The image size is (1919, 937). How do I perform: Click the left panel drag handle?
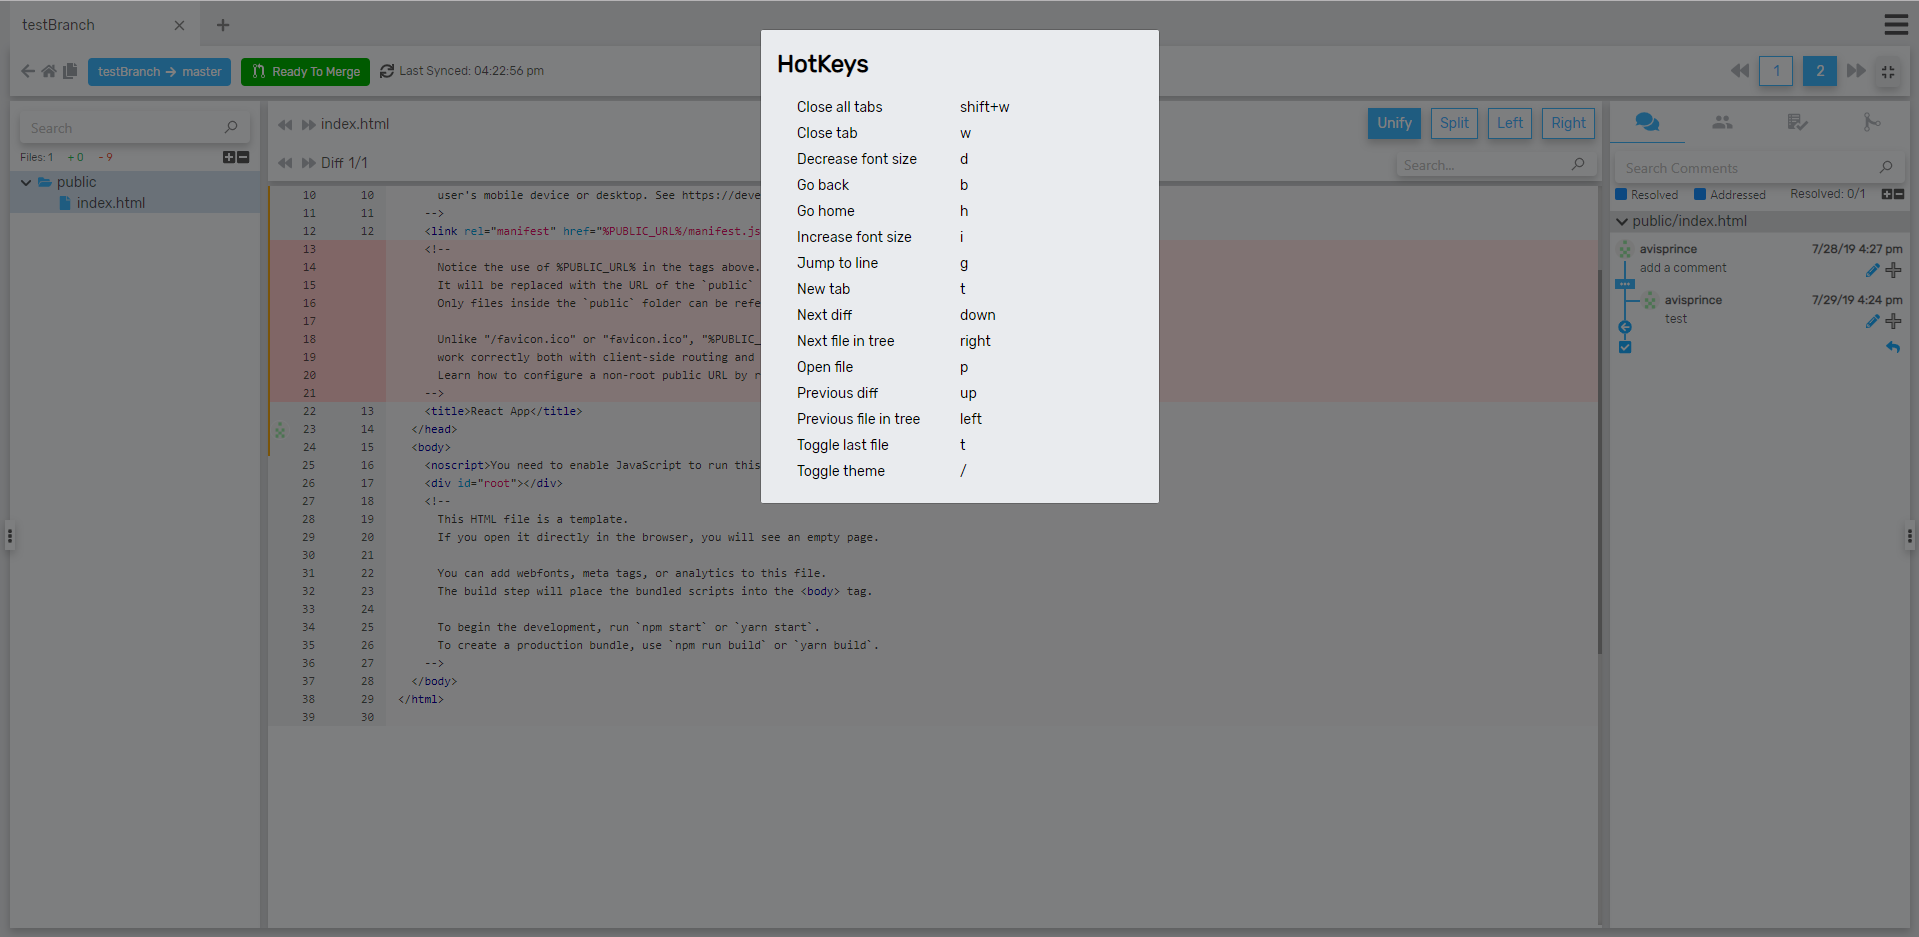pos(9,536)
